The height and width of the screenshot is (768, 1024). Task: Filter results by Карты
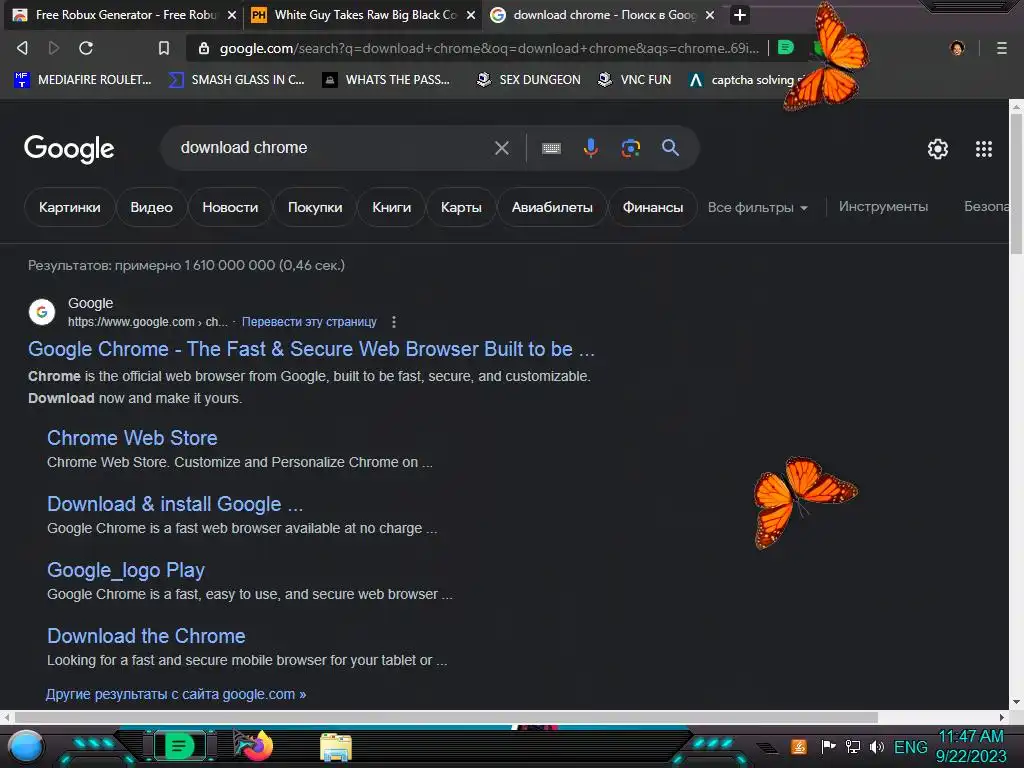(x=461, y=207)
